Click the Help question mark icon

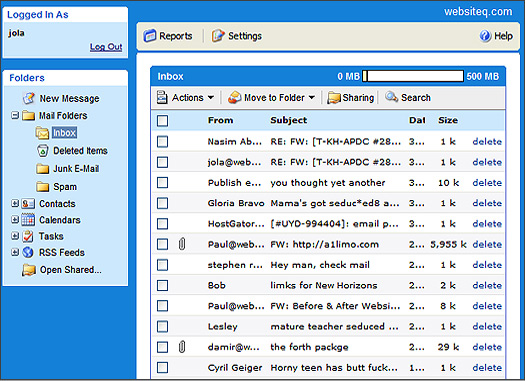click(485, 36)
